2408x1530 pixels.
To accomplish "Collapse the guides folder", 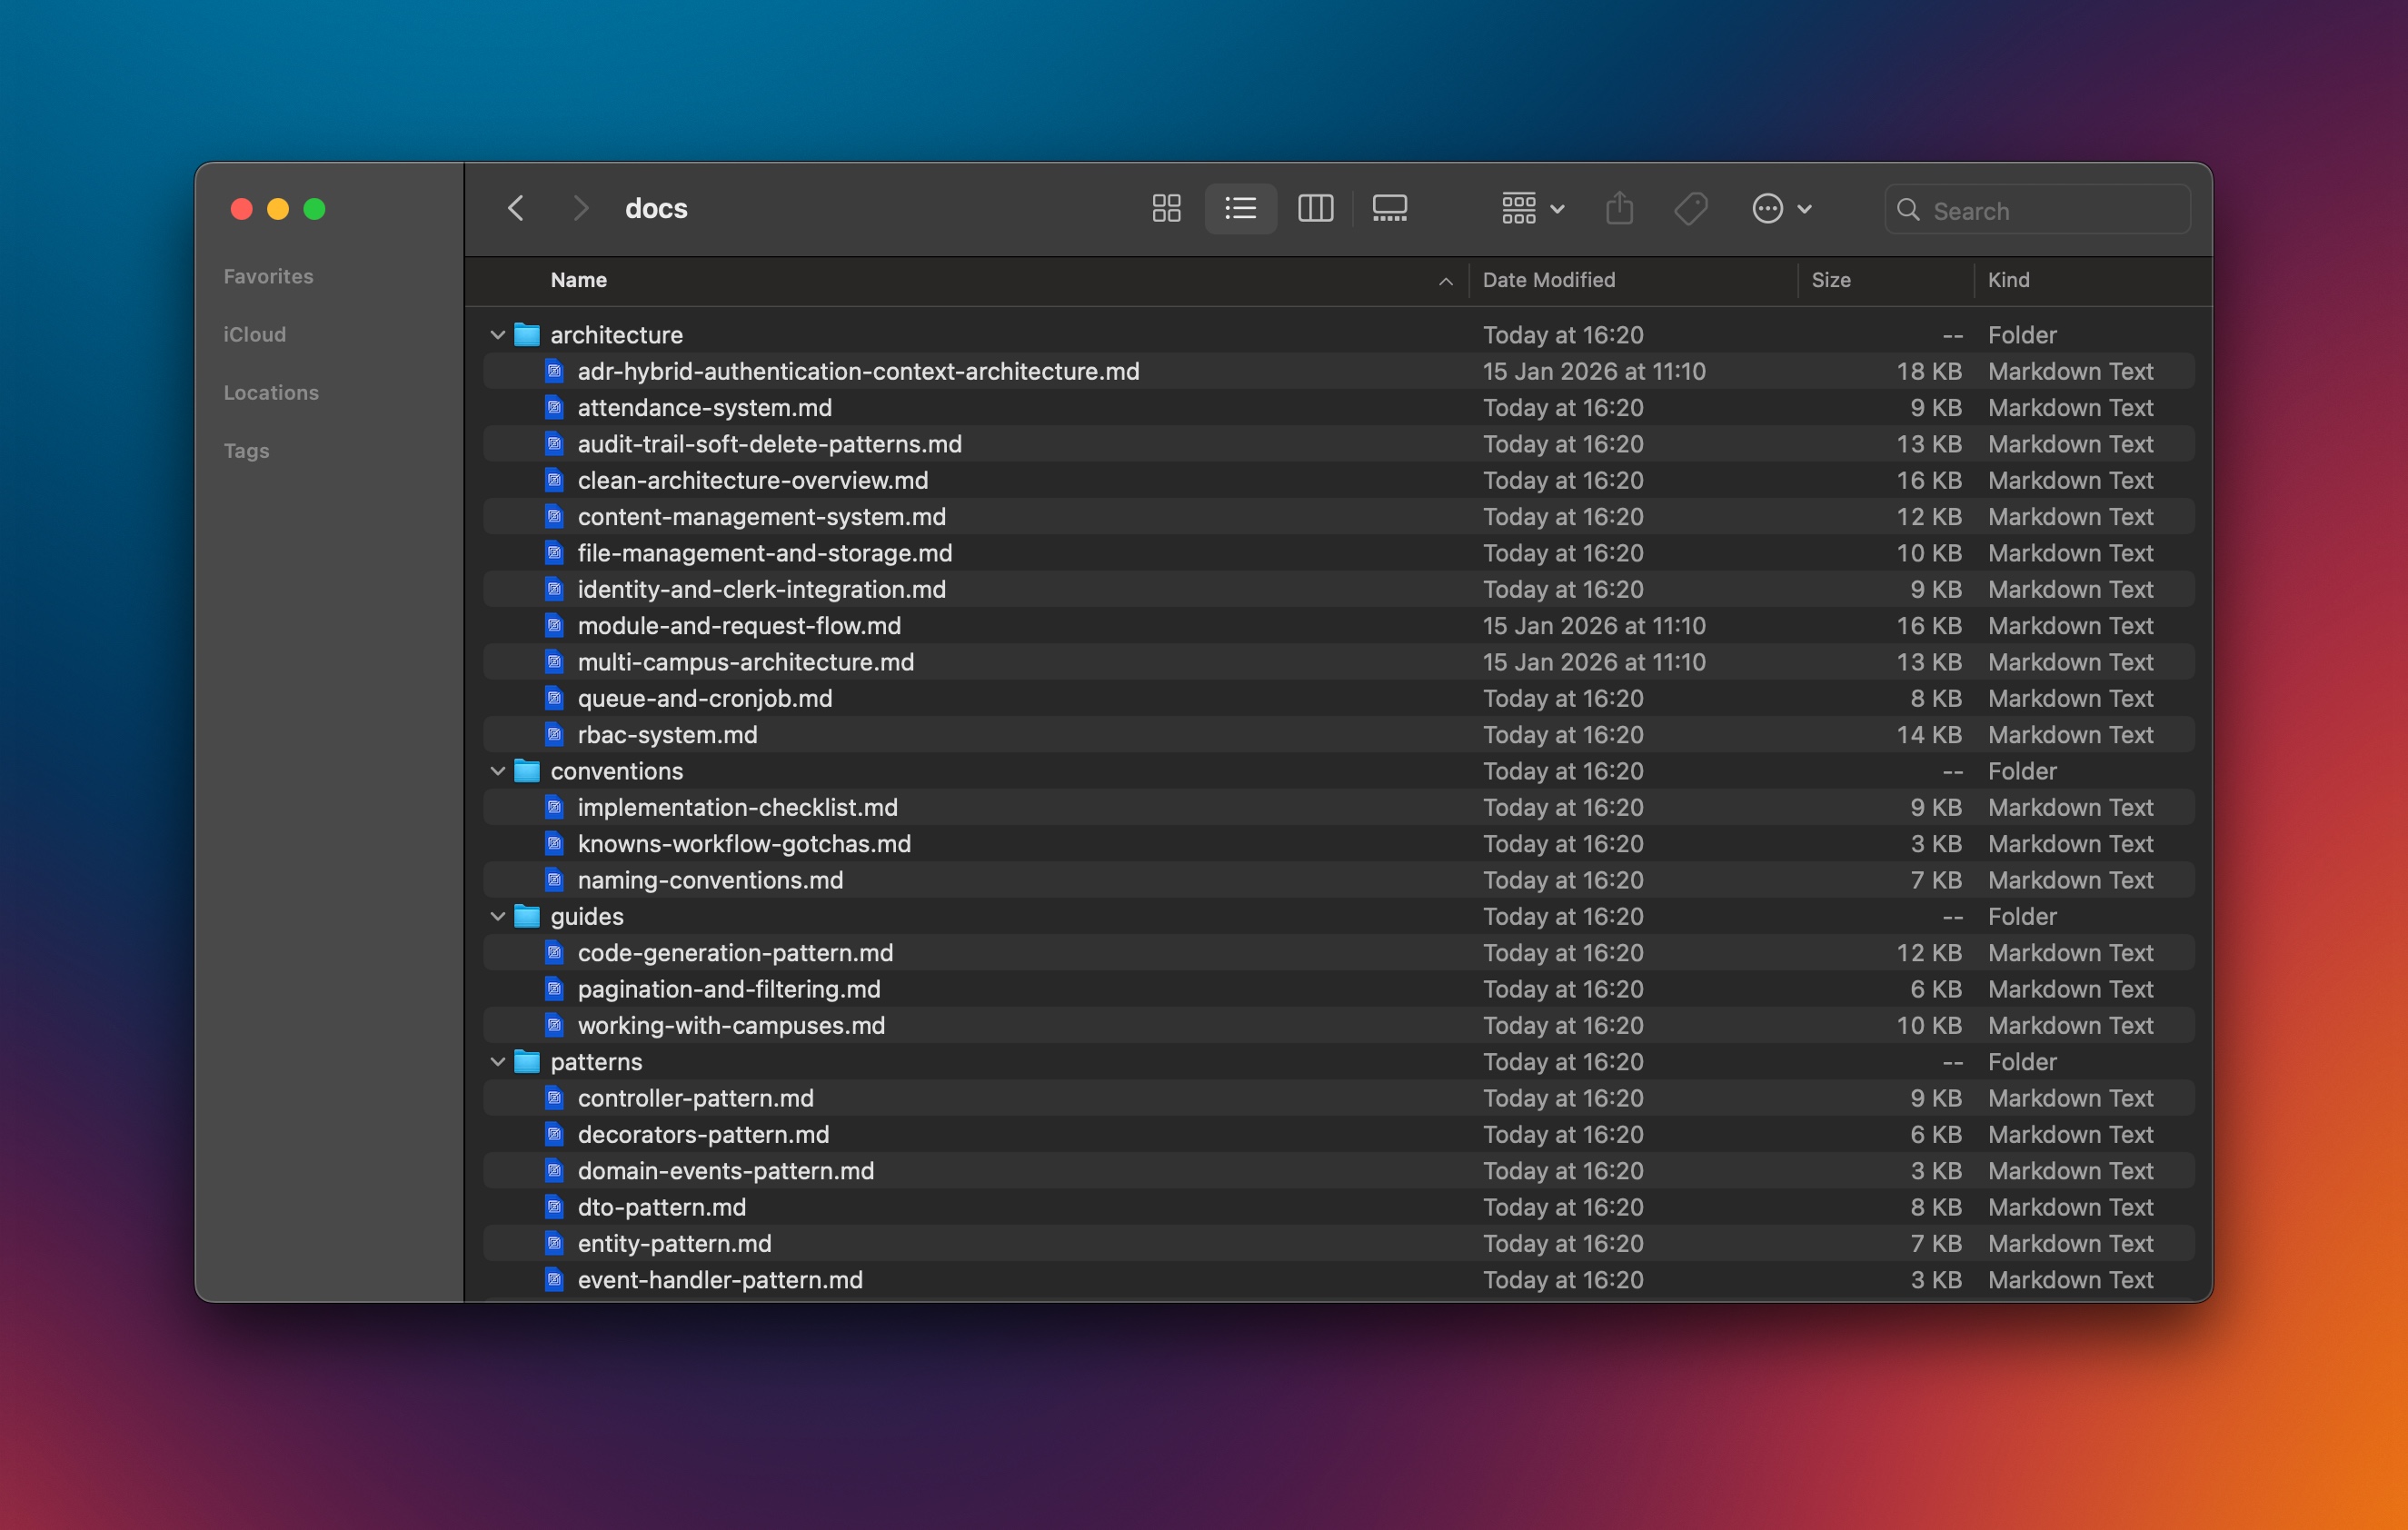I will pyautogui.click(x=497, y=916).
